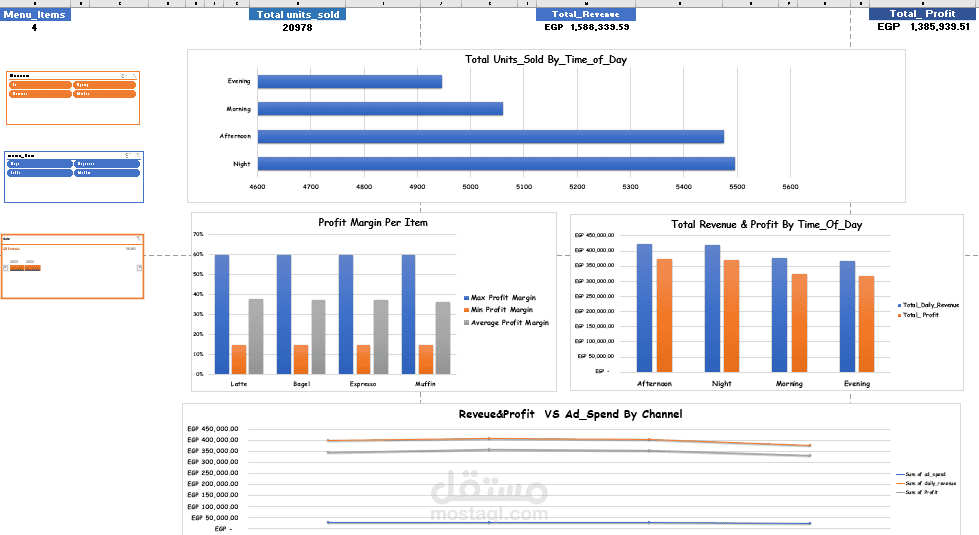This screenshot has height=535, width=979.
Task: Filter by Winter in the Season slicer
Action: click(x=104, y=94)
